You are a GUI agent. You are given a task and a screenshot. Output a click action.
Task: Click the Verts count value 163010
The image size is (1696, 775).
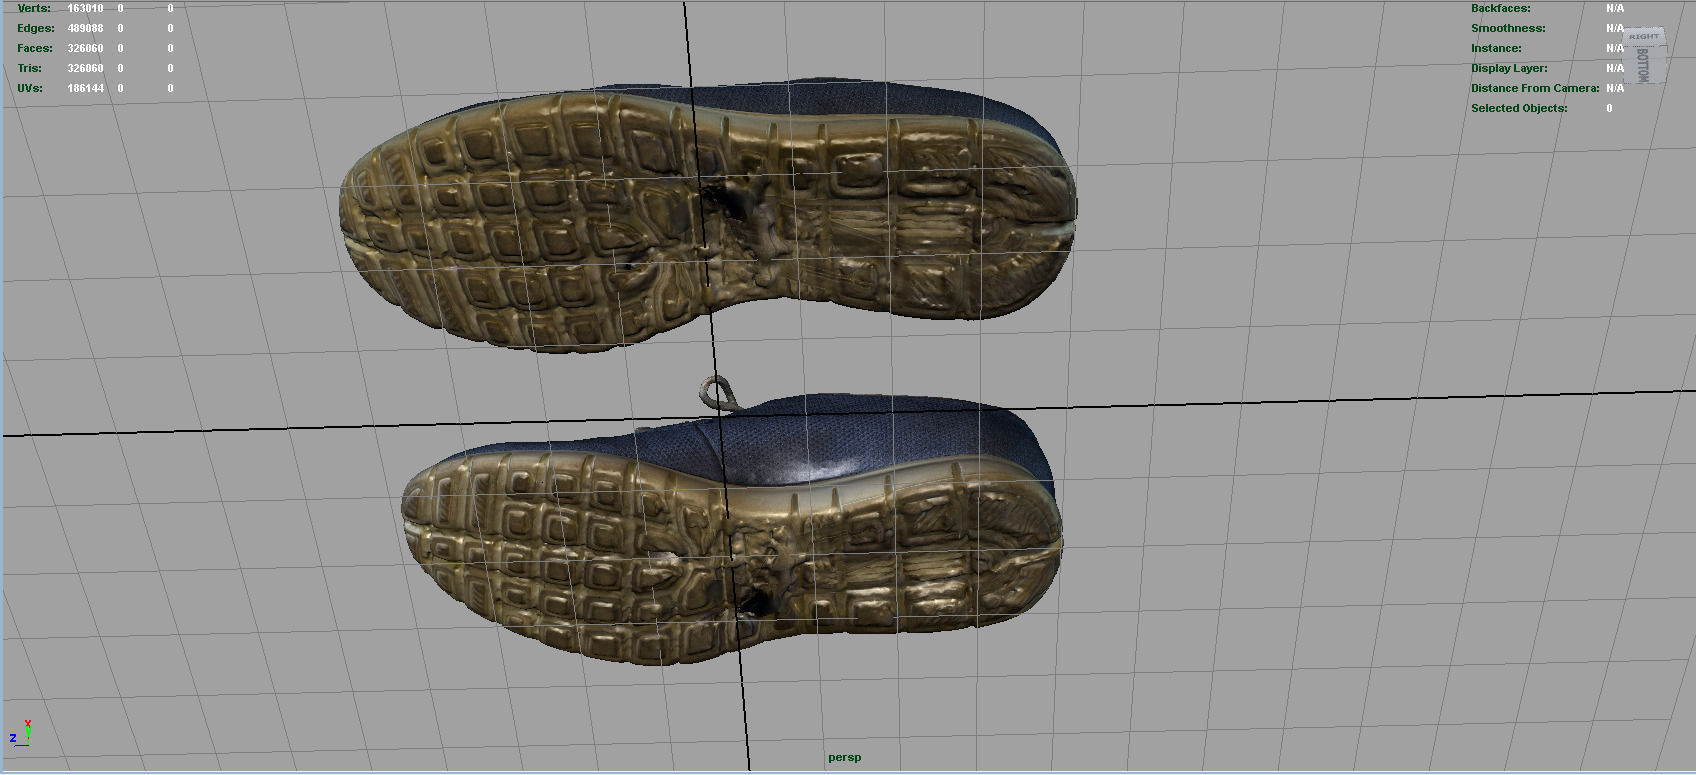pos(85,8)
